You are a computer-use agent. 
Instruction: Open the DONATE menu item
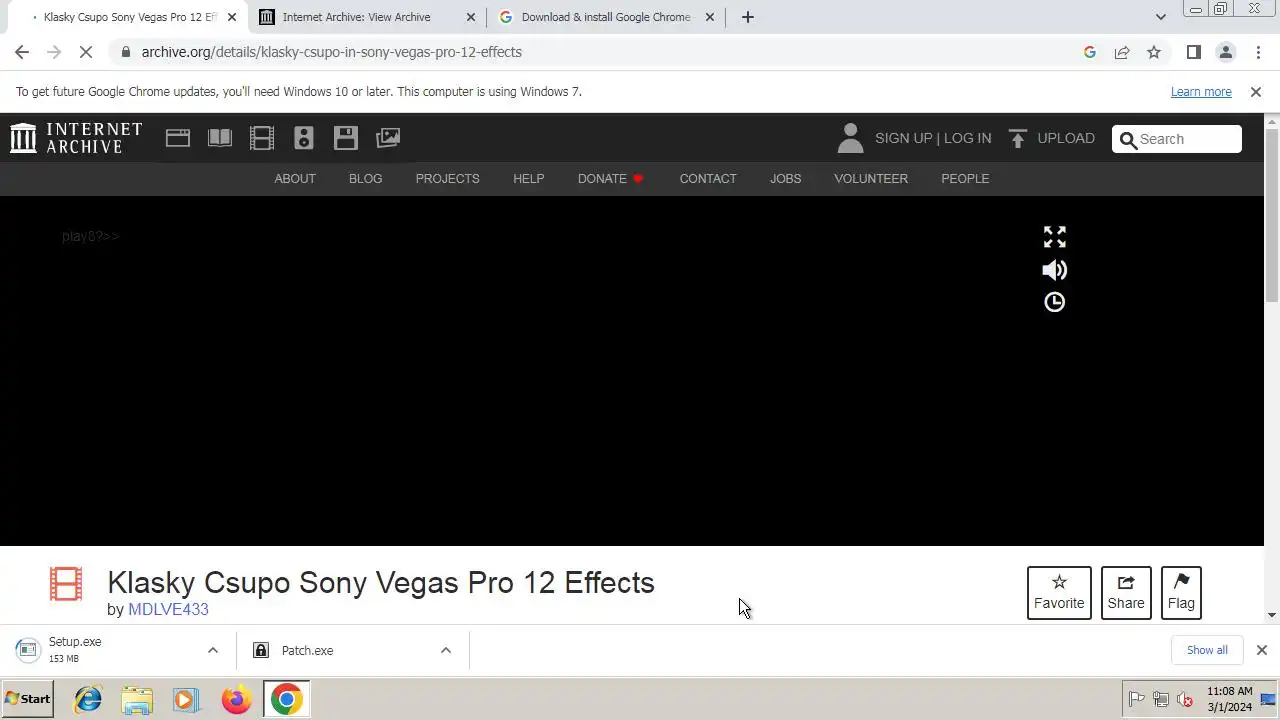coord(610,179)
